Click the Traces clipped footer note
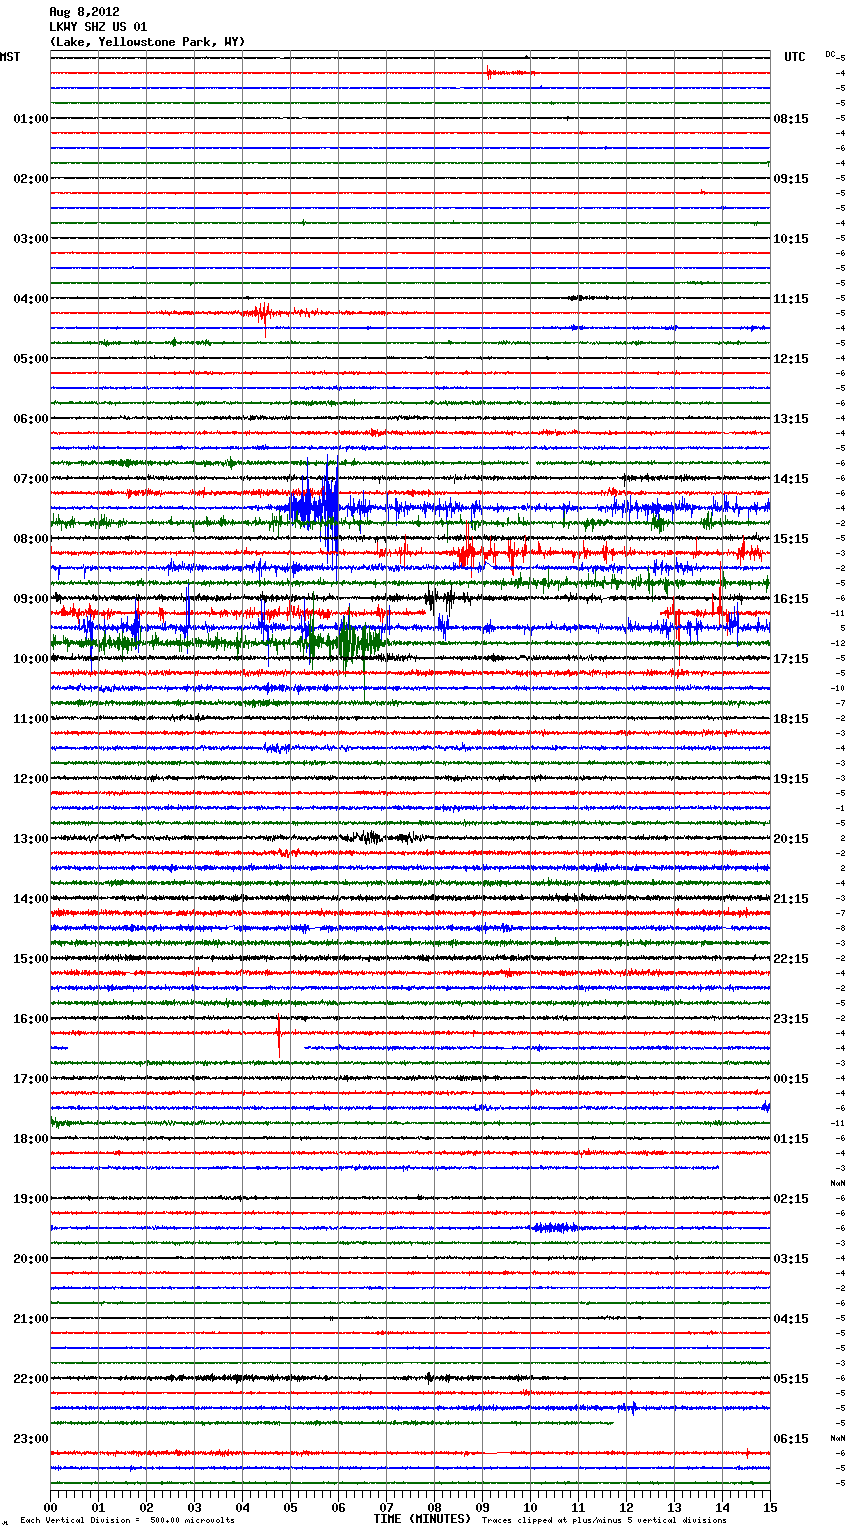This screenshot has width=850, height=1534. [604, 1521]
